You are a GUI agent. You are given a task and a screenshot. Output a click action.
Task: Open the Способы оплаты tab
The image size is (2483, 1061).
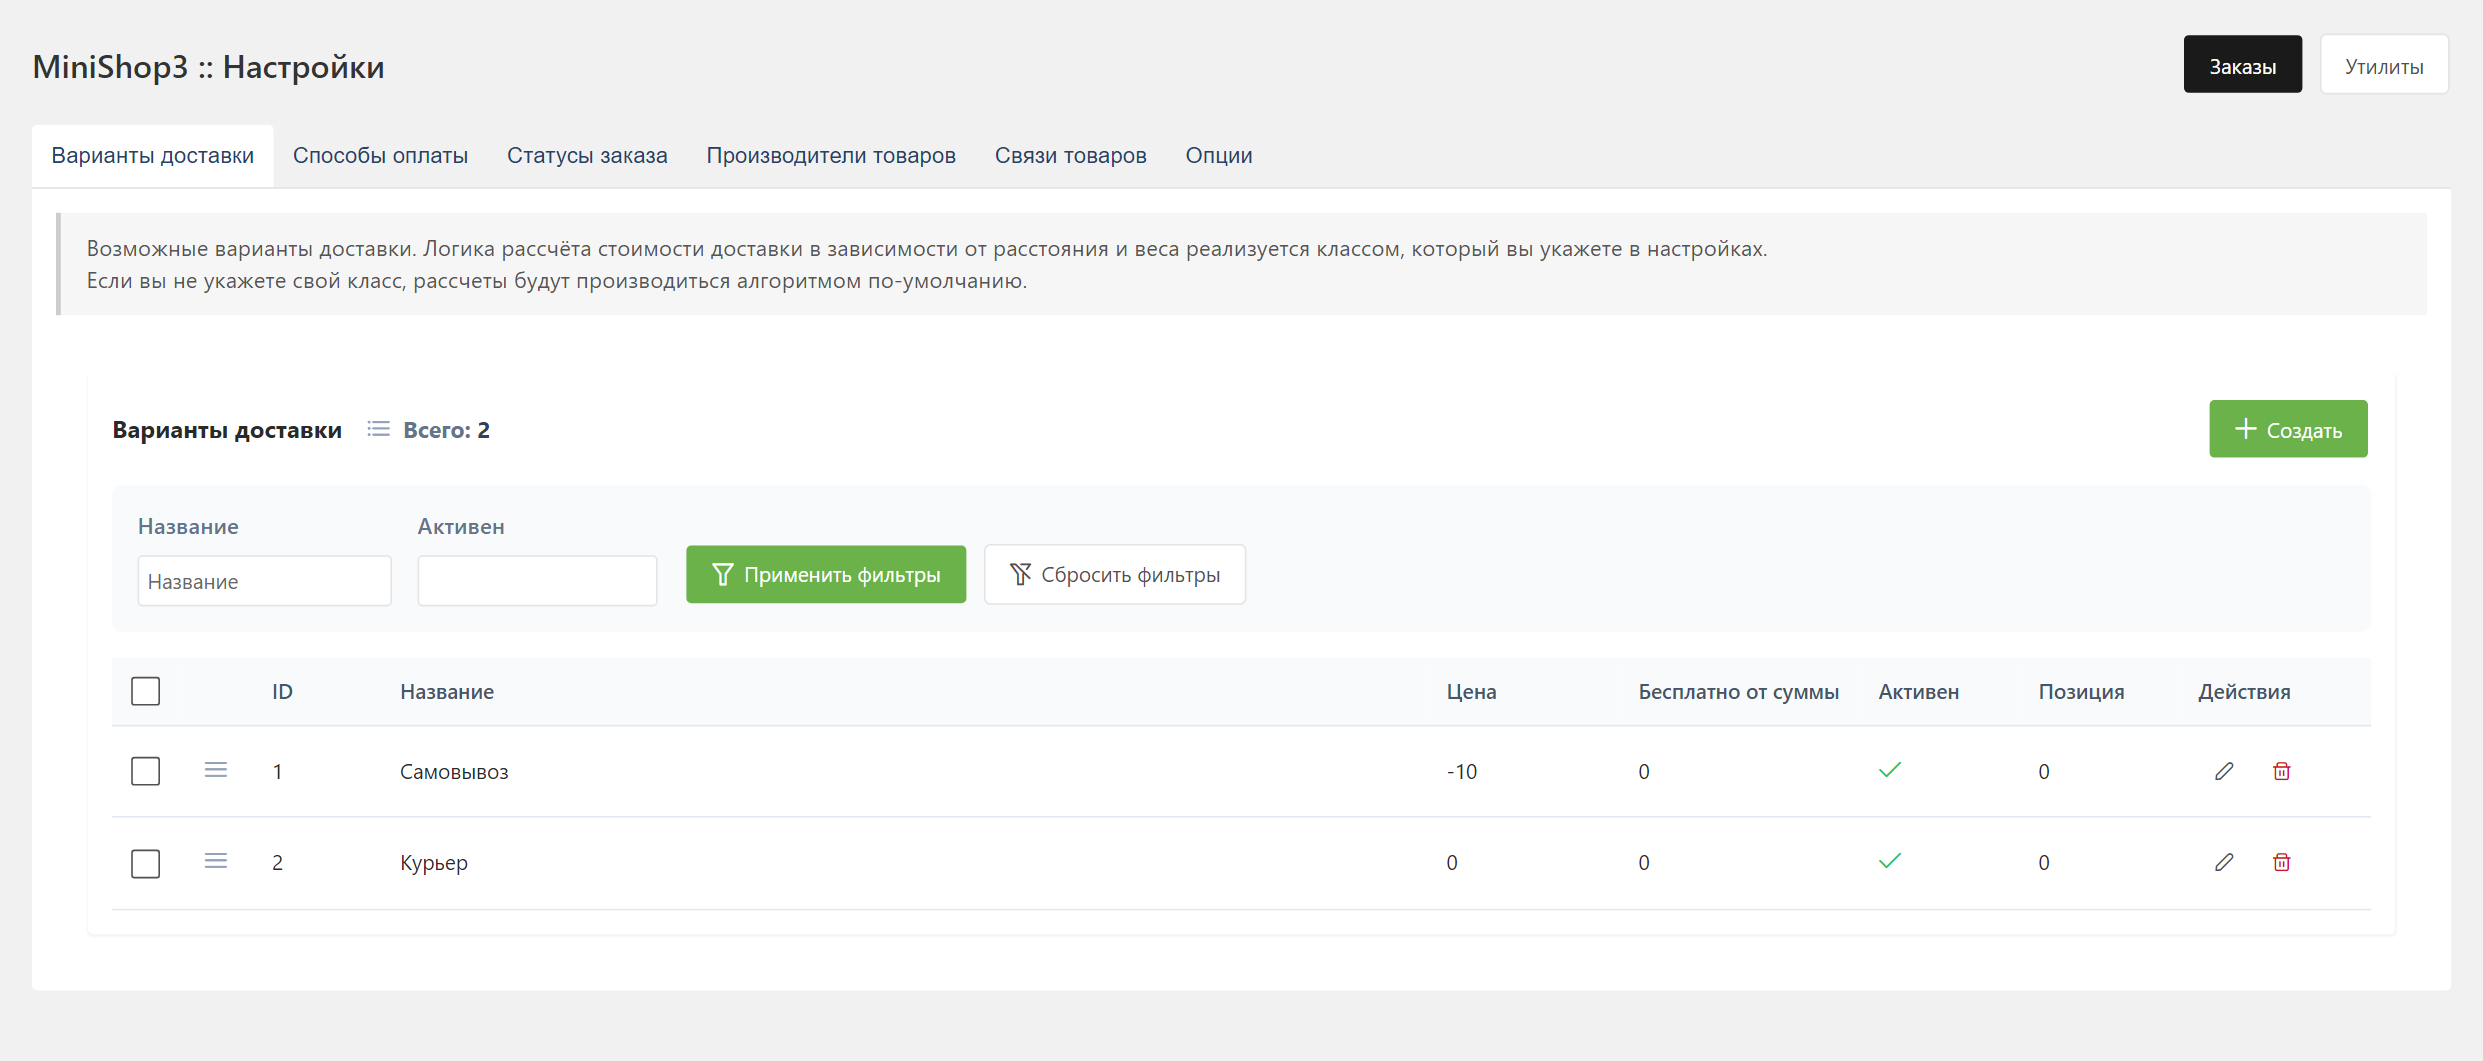(x=380, y=156)
